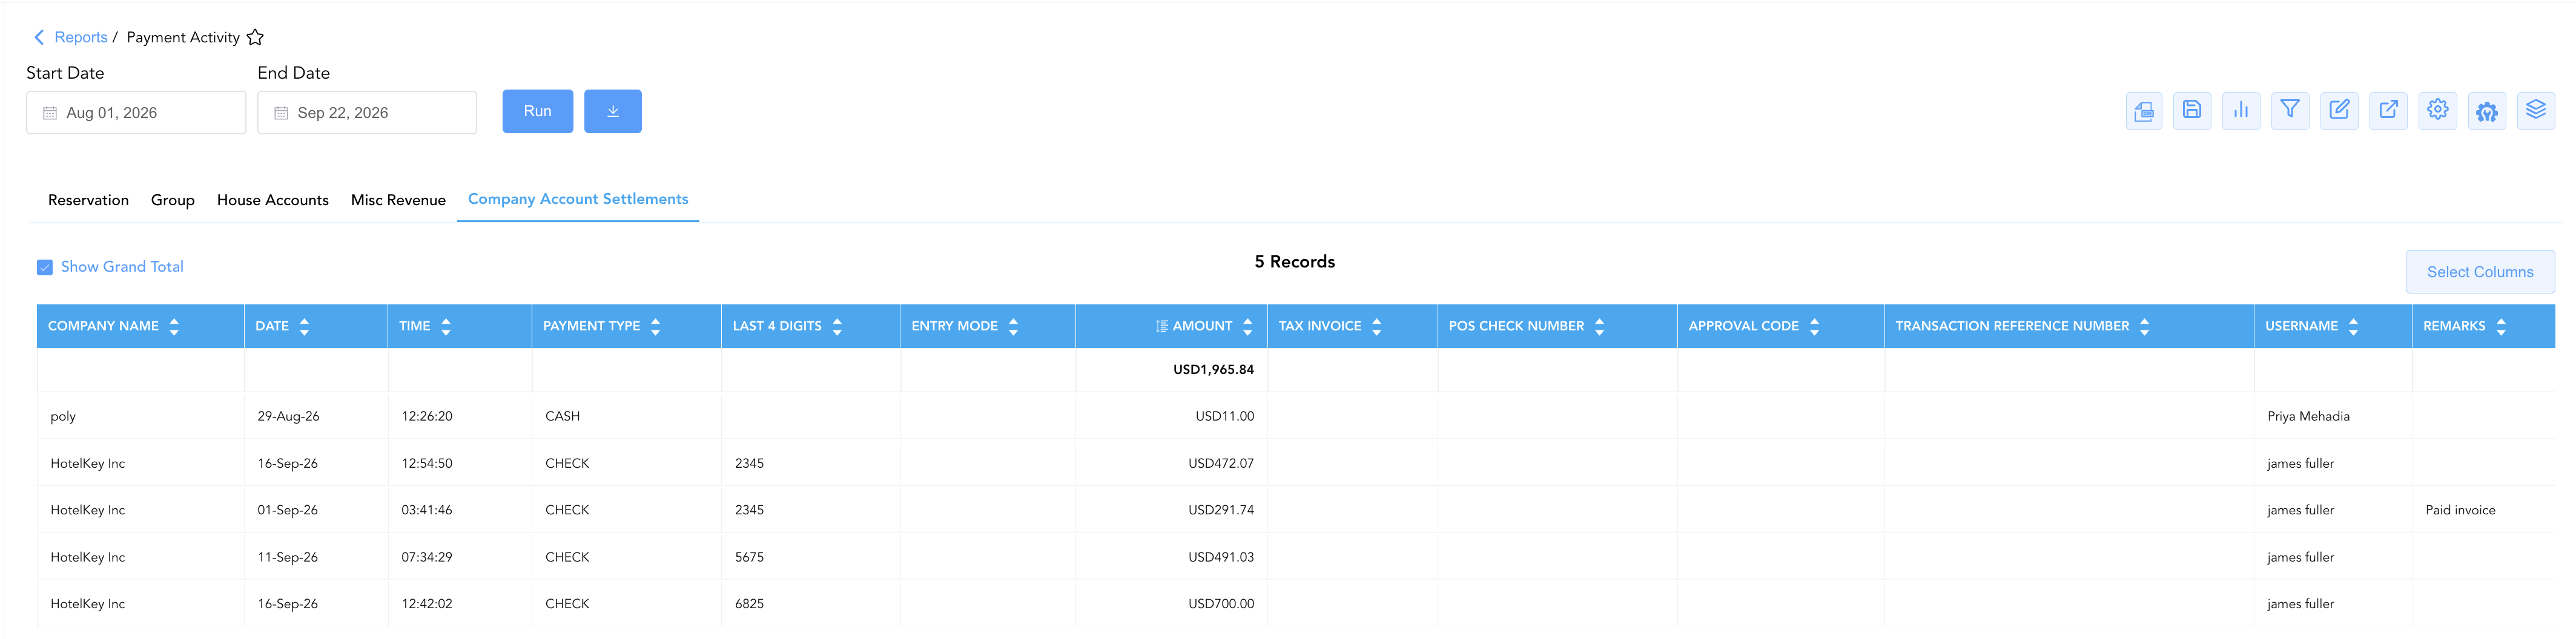Run the payment activity report
Image resolution: width=2576 pixels, height=639 pixels.
click(537, 111)
